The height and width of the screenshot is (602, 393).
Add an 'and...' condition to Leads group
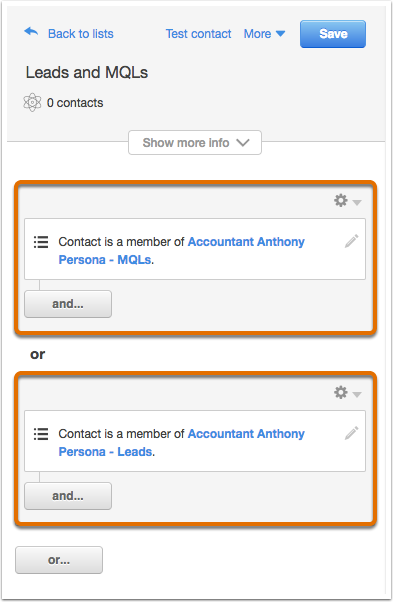coord(68,496)
